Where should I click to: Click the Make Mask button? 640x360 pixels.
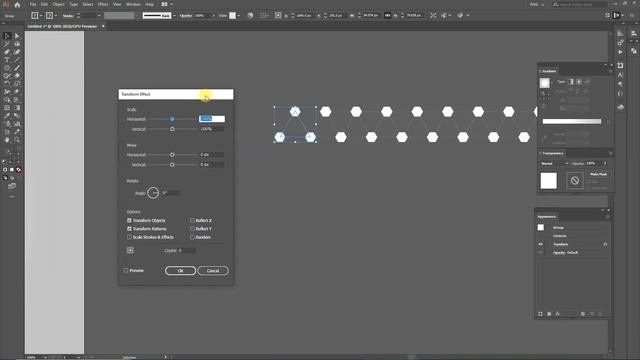598,174
